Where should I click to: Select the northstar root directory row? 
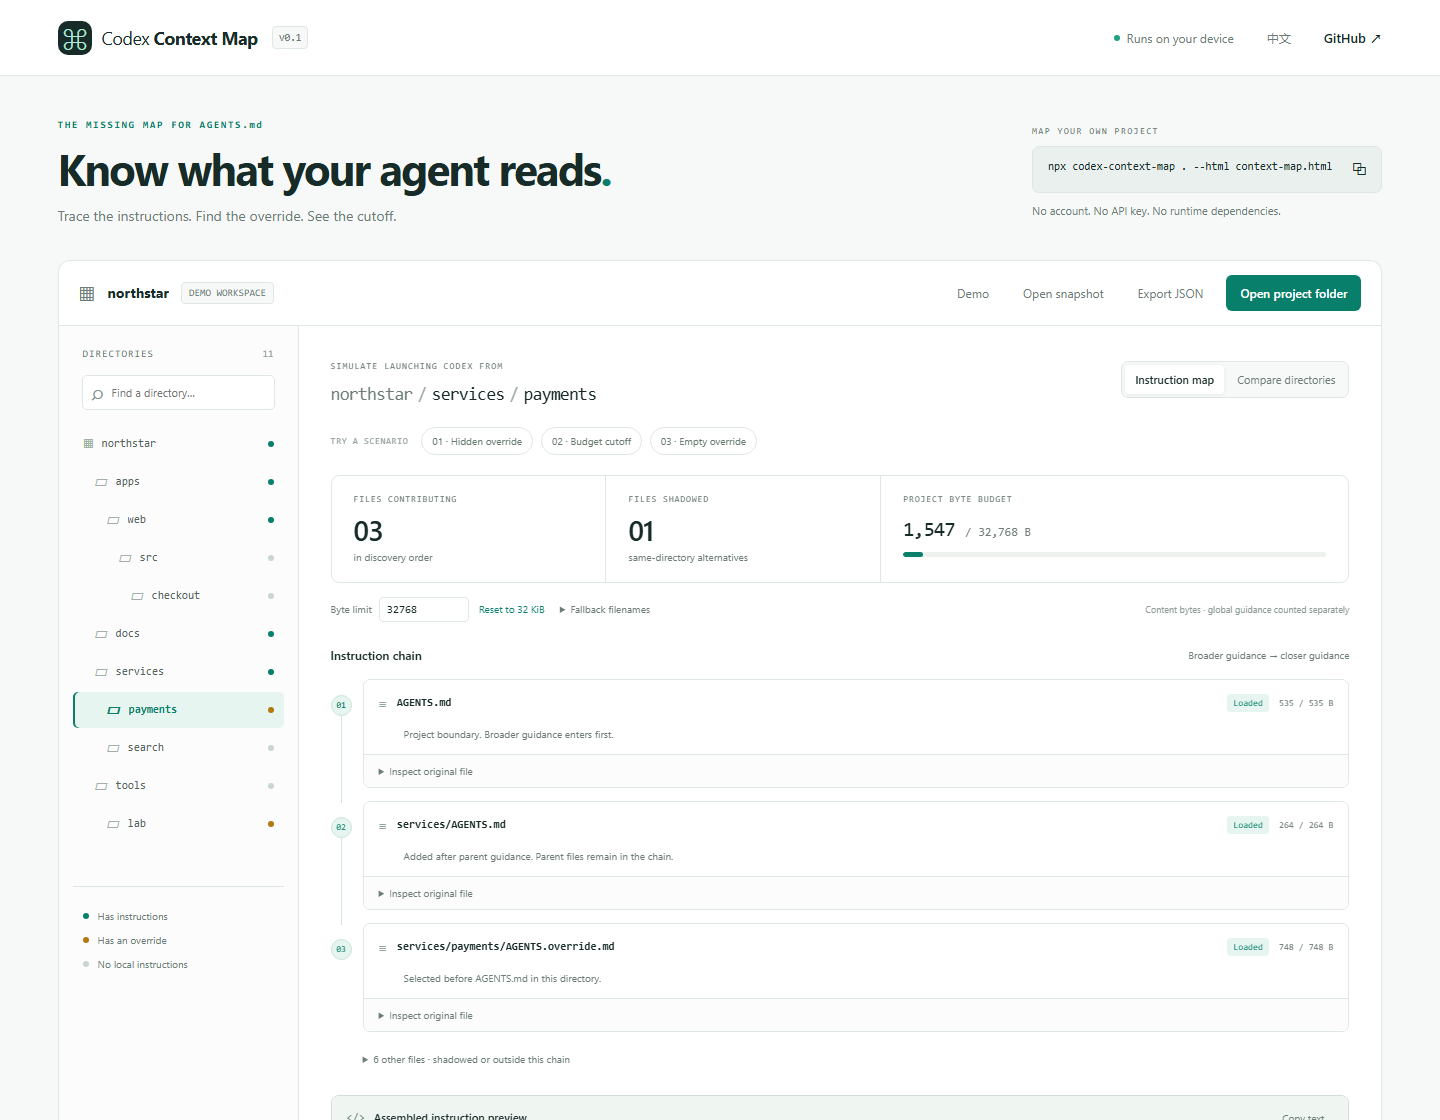click(x=178, y=443)
